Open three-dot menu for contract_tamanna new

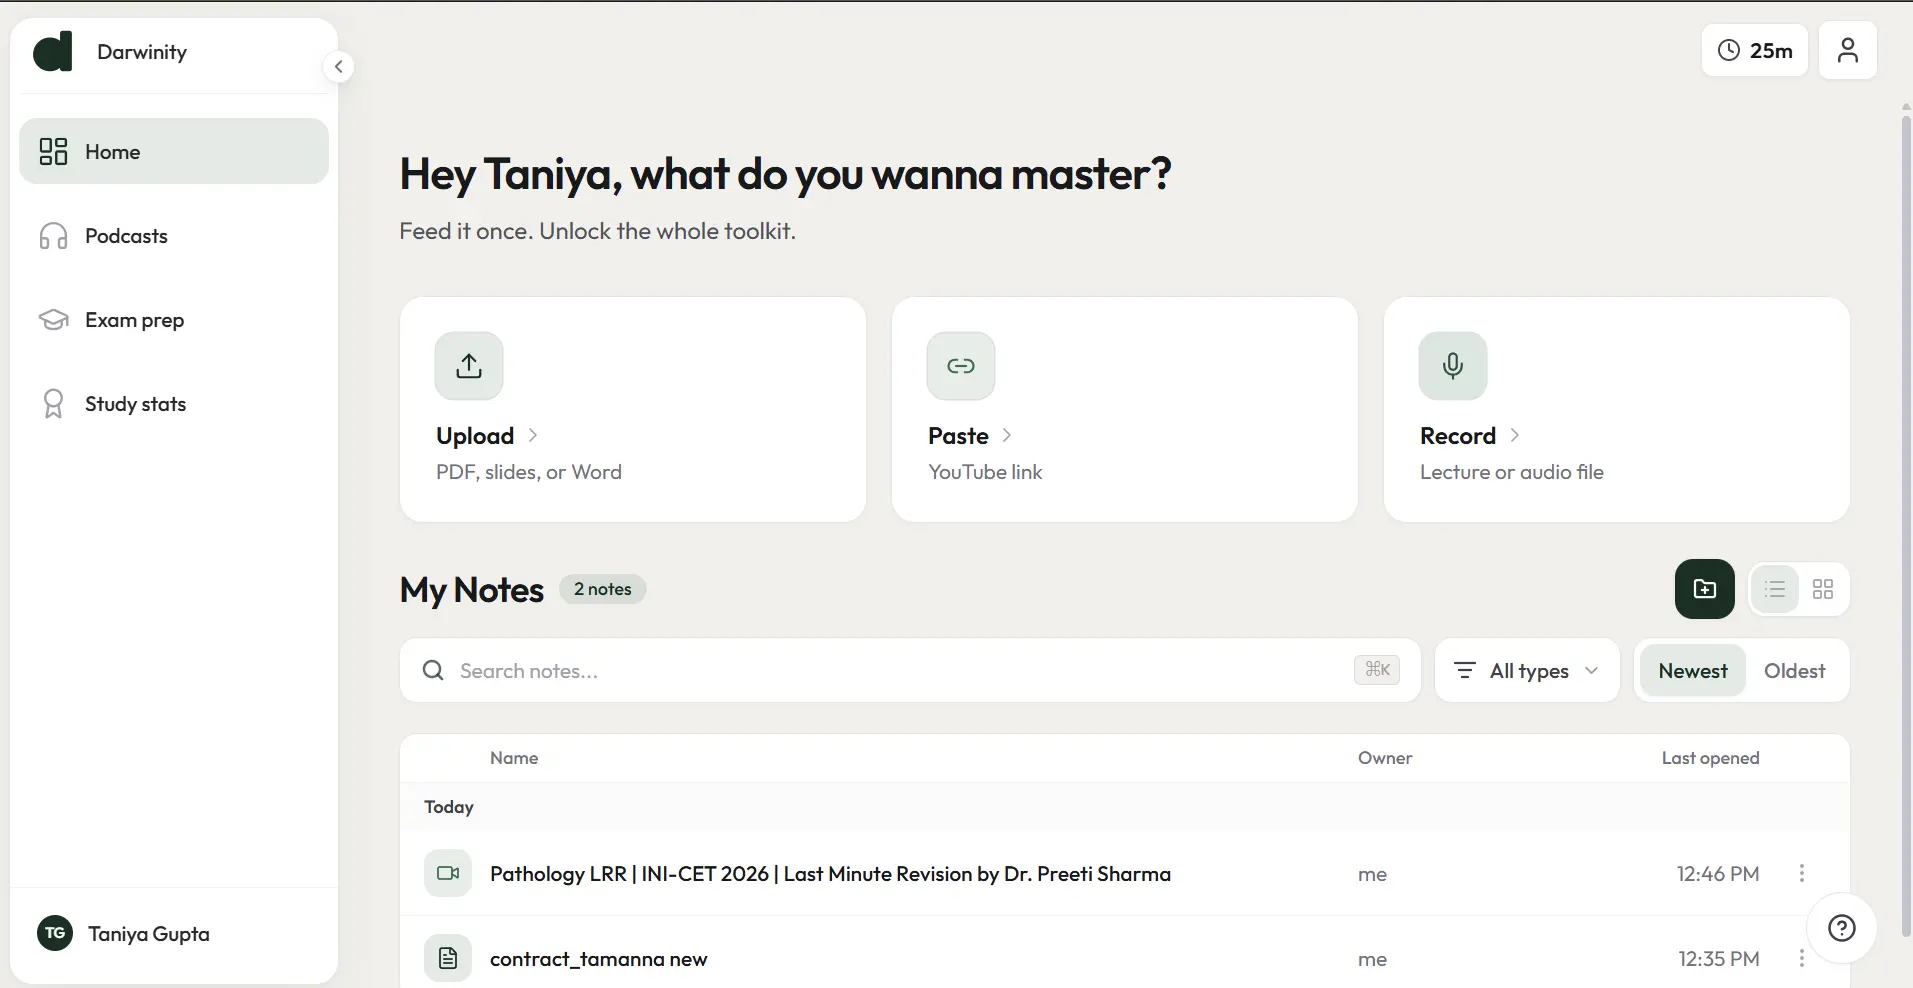point(1802,958)
